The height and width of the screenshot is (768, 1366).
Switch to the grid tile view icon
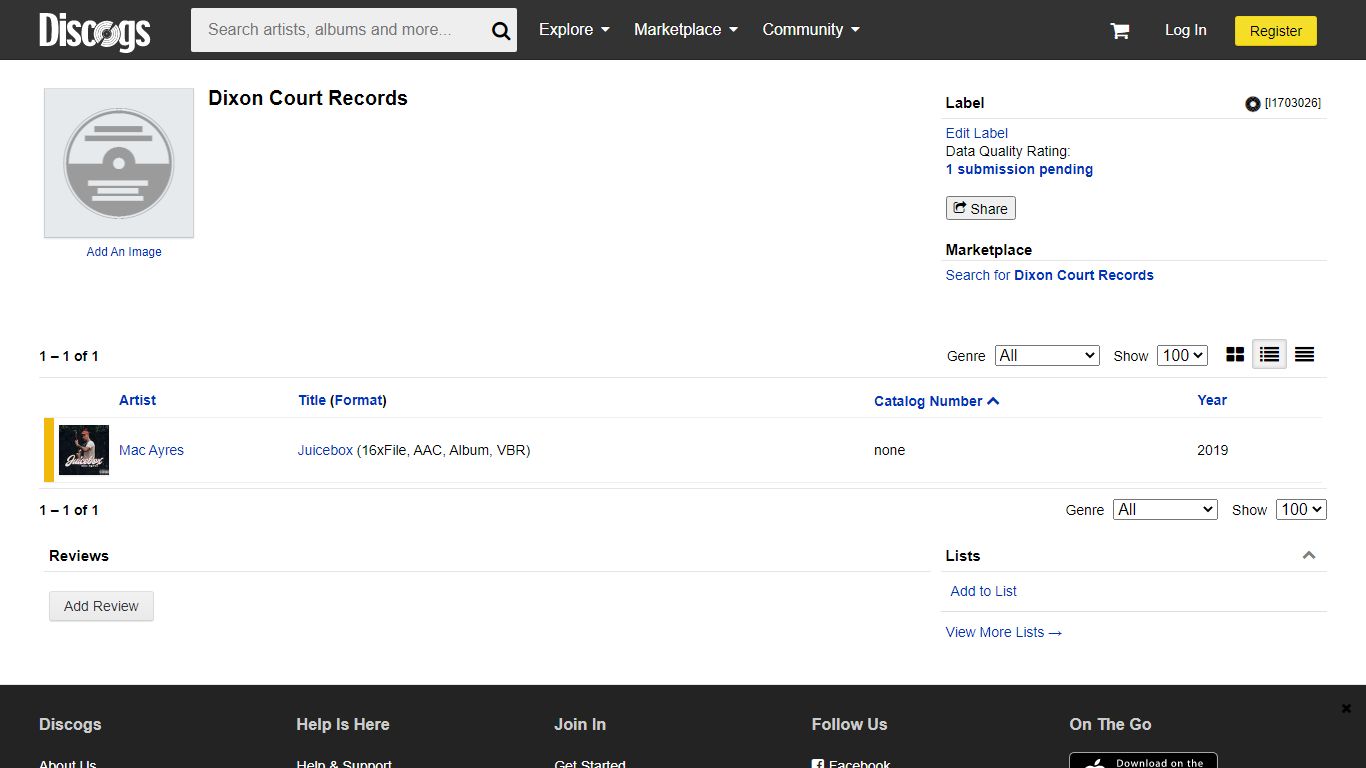1235,355
